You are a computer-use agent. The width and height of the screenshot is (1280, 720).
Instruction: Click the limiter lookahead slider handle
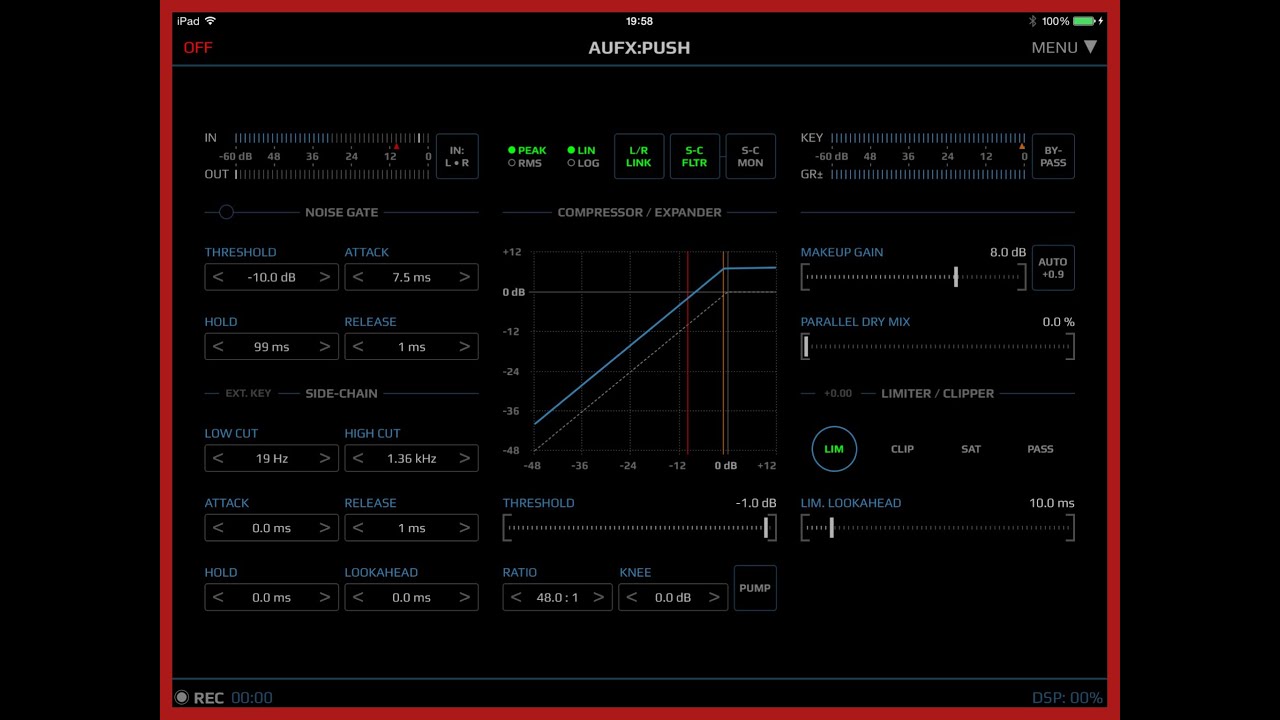pyautogui.click(x=831, y=528)
